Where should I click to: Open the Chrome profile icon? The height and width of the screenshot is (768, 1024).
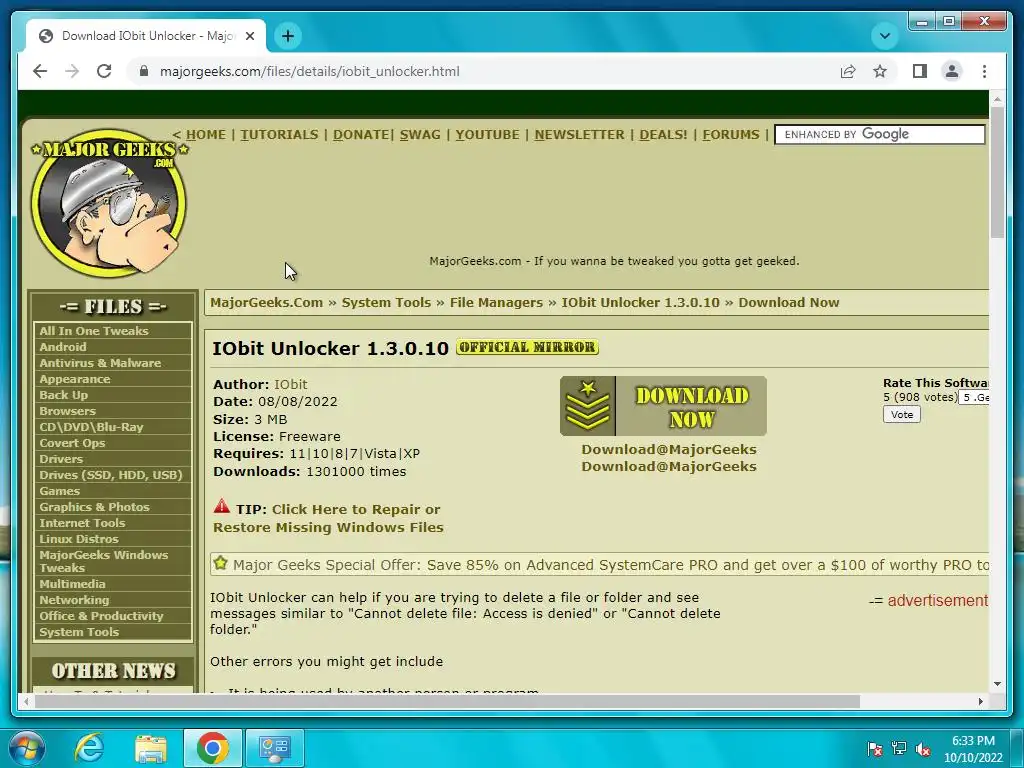[952, 71]
